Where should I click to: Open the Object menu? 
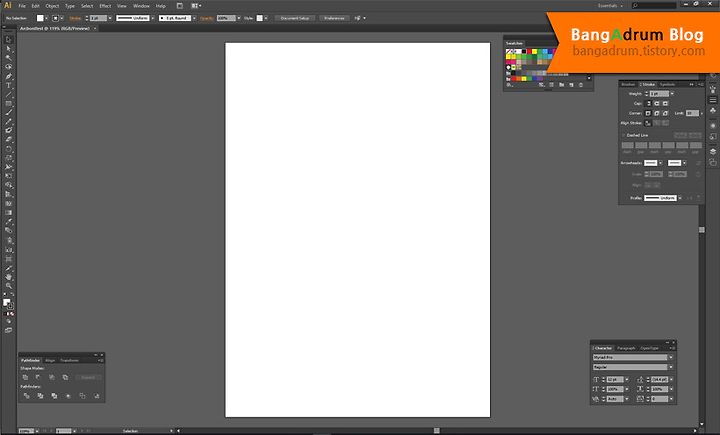pos(52,6)
